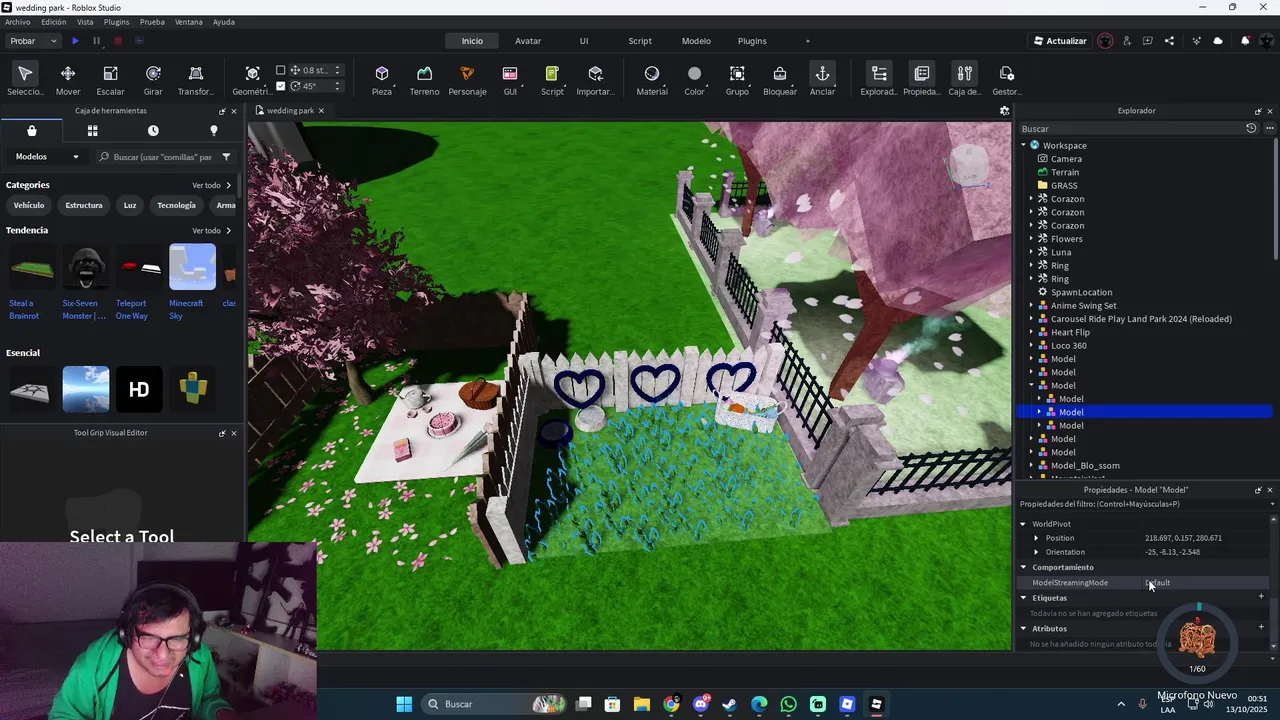Open WhatsApp from the taskbar

(x=788, y=704)
